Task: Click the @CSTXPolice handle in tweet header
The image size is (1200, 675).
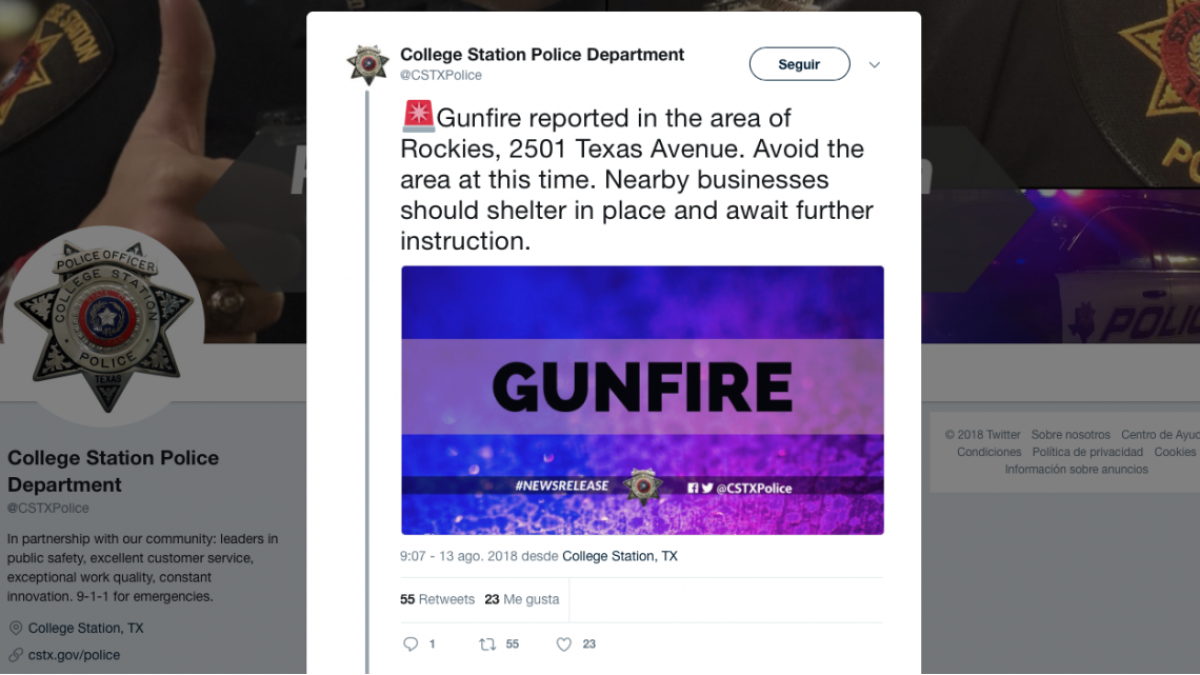Action: tap(441, 75)
